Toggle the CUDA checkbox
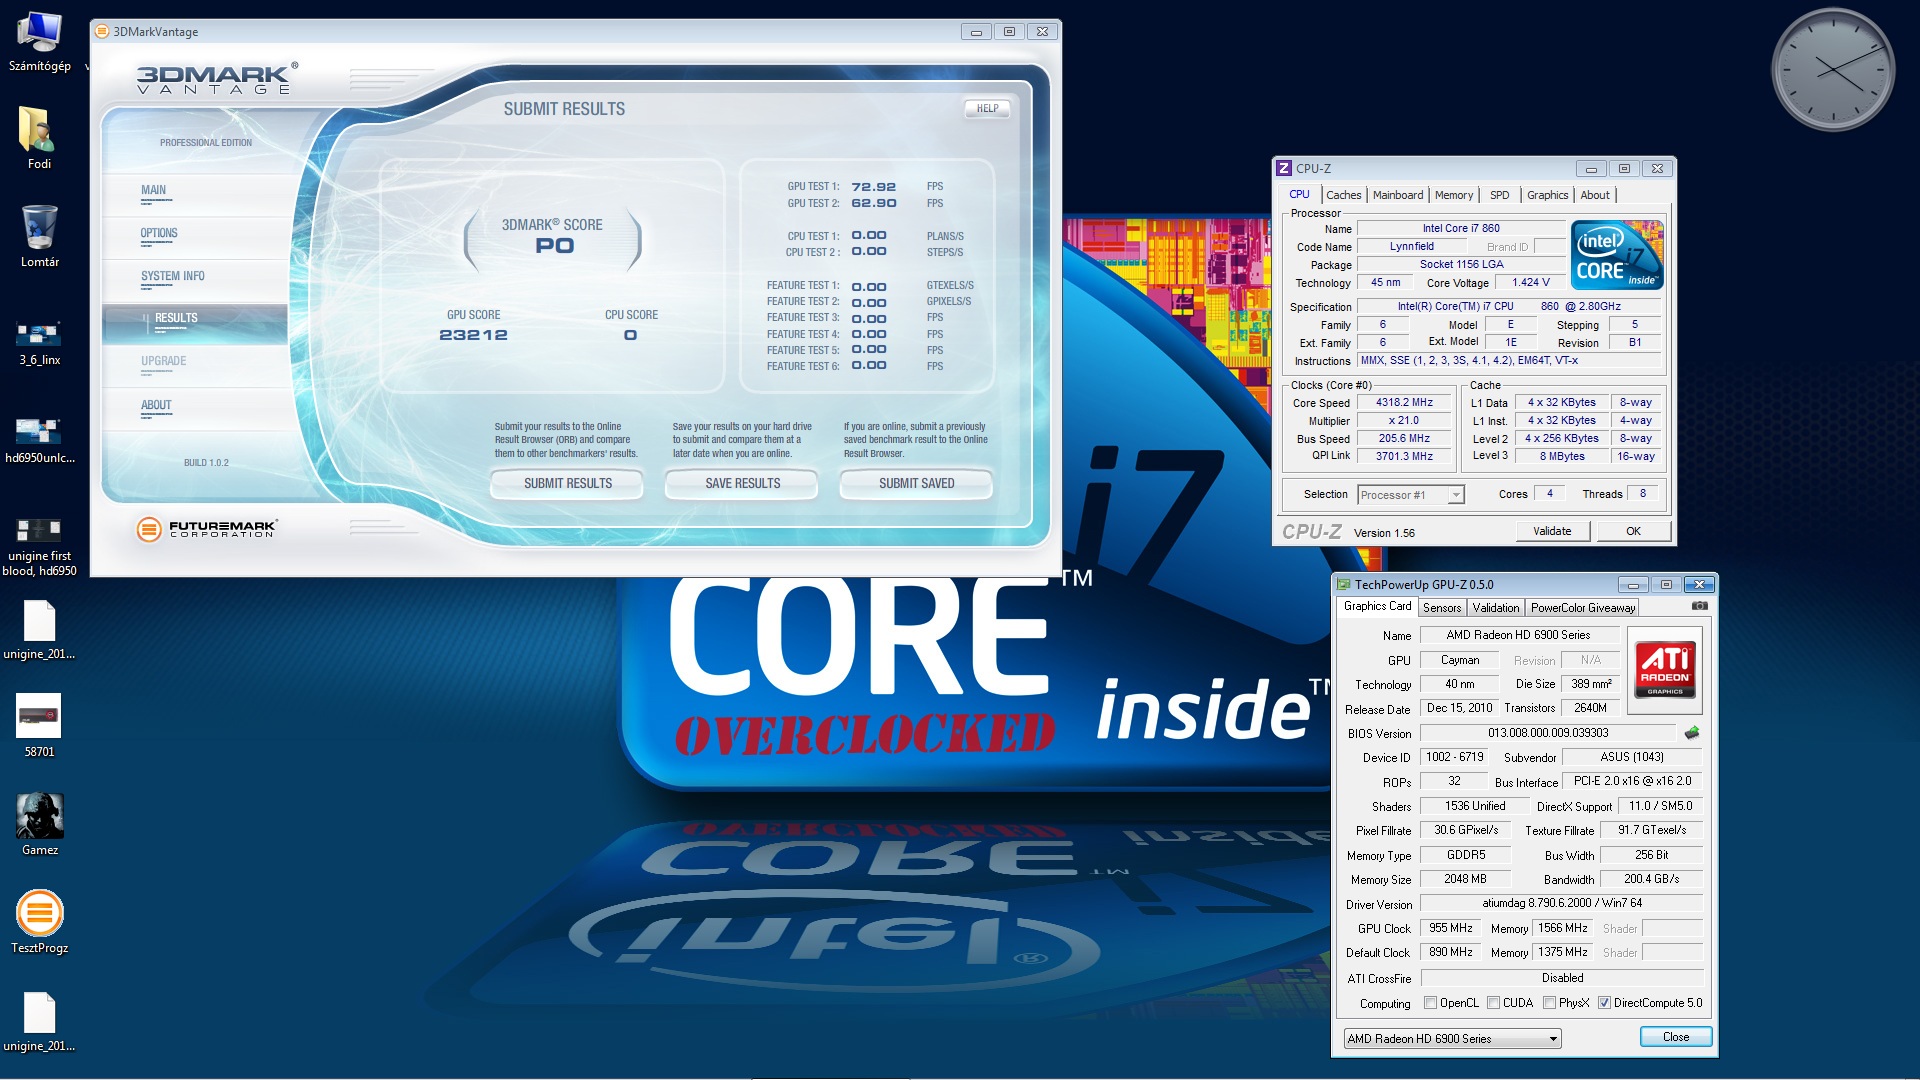The image size is (1920, 1080). click(x=1493, y=1003)
